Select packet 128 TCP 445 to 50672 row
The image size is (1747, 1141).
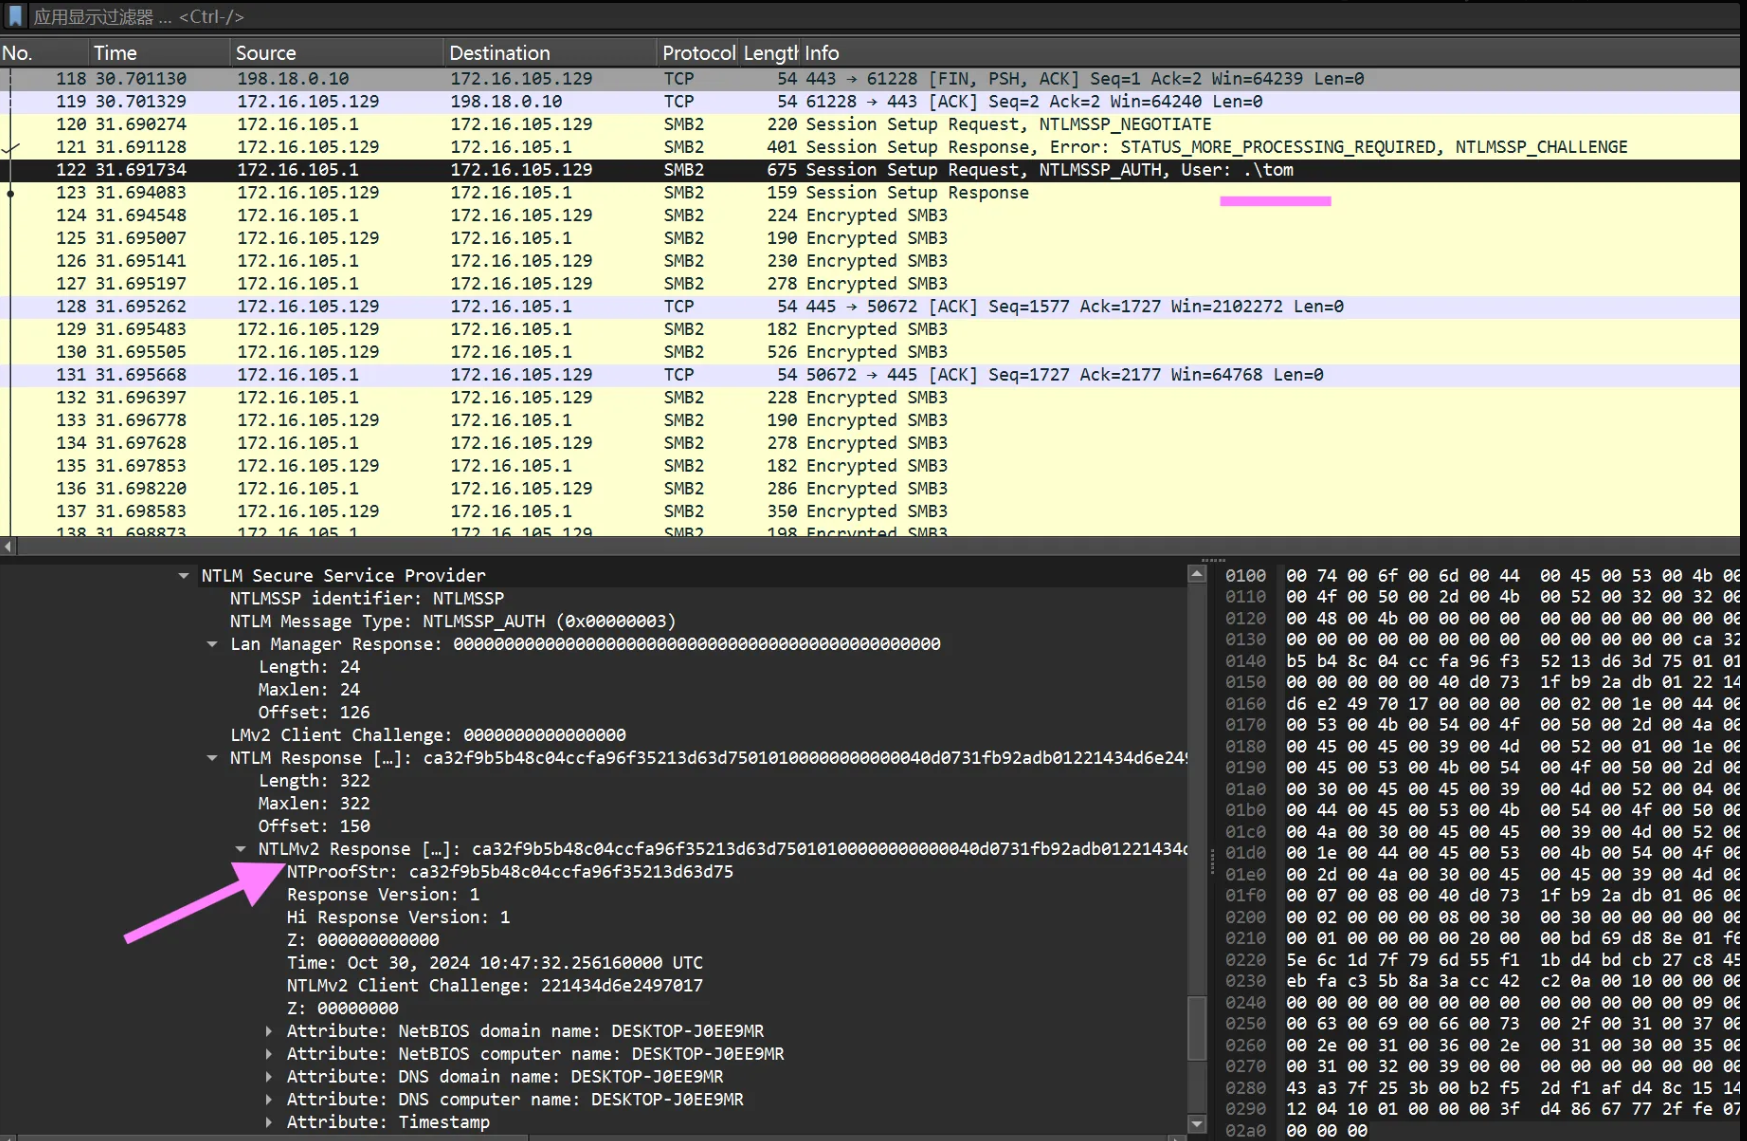tap(870, 307)
